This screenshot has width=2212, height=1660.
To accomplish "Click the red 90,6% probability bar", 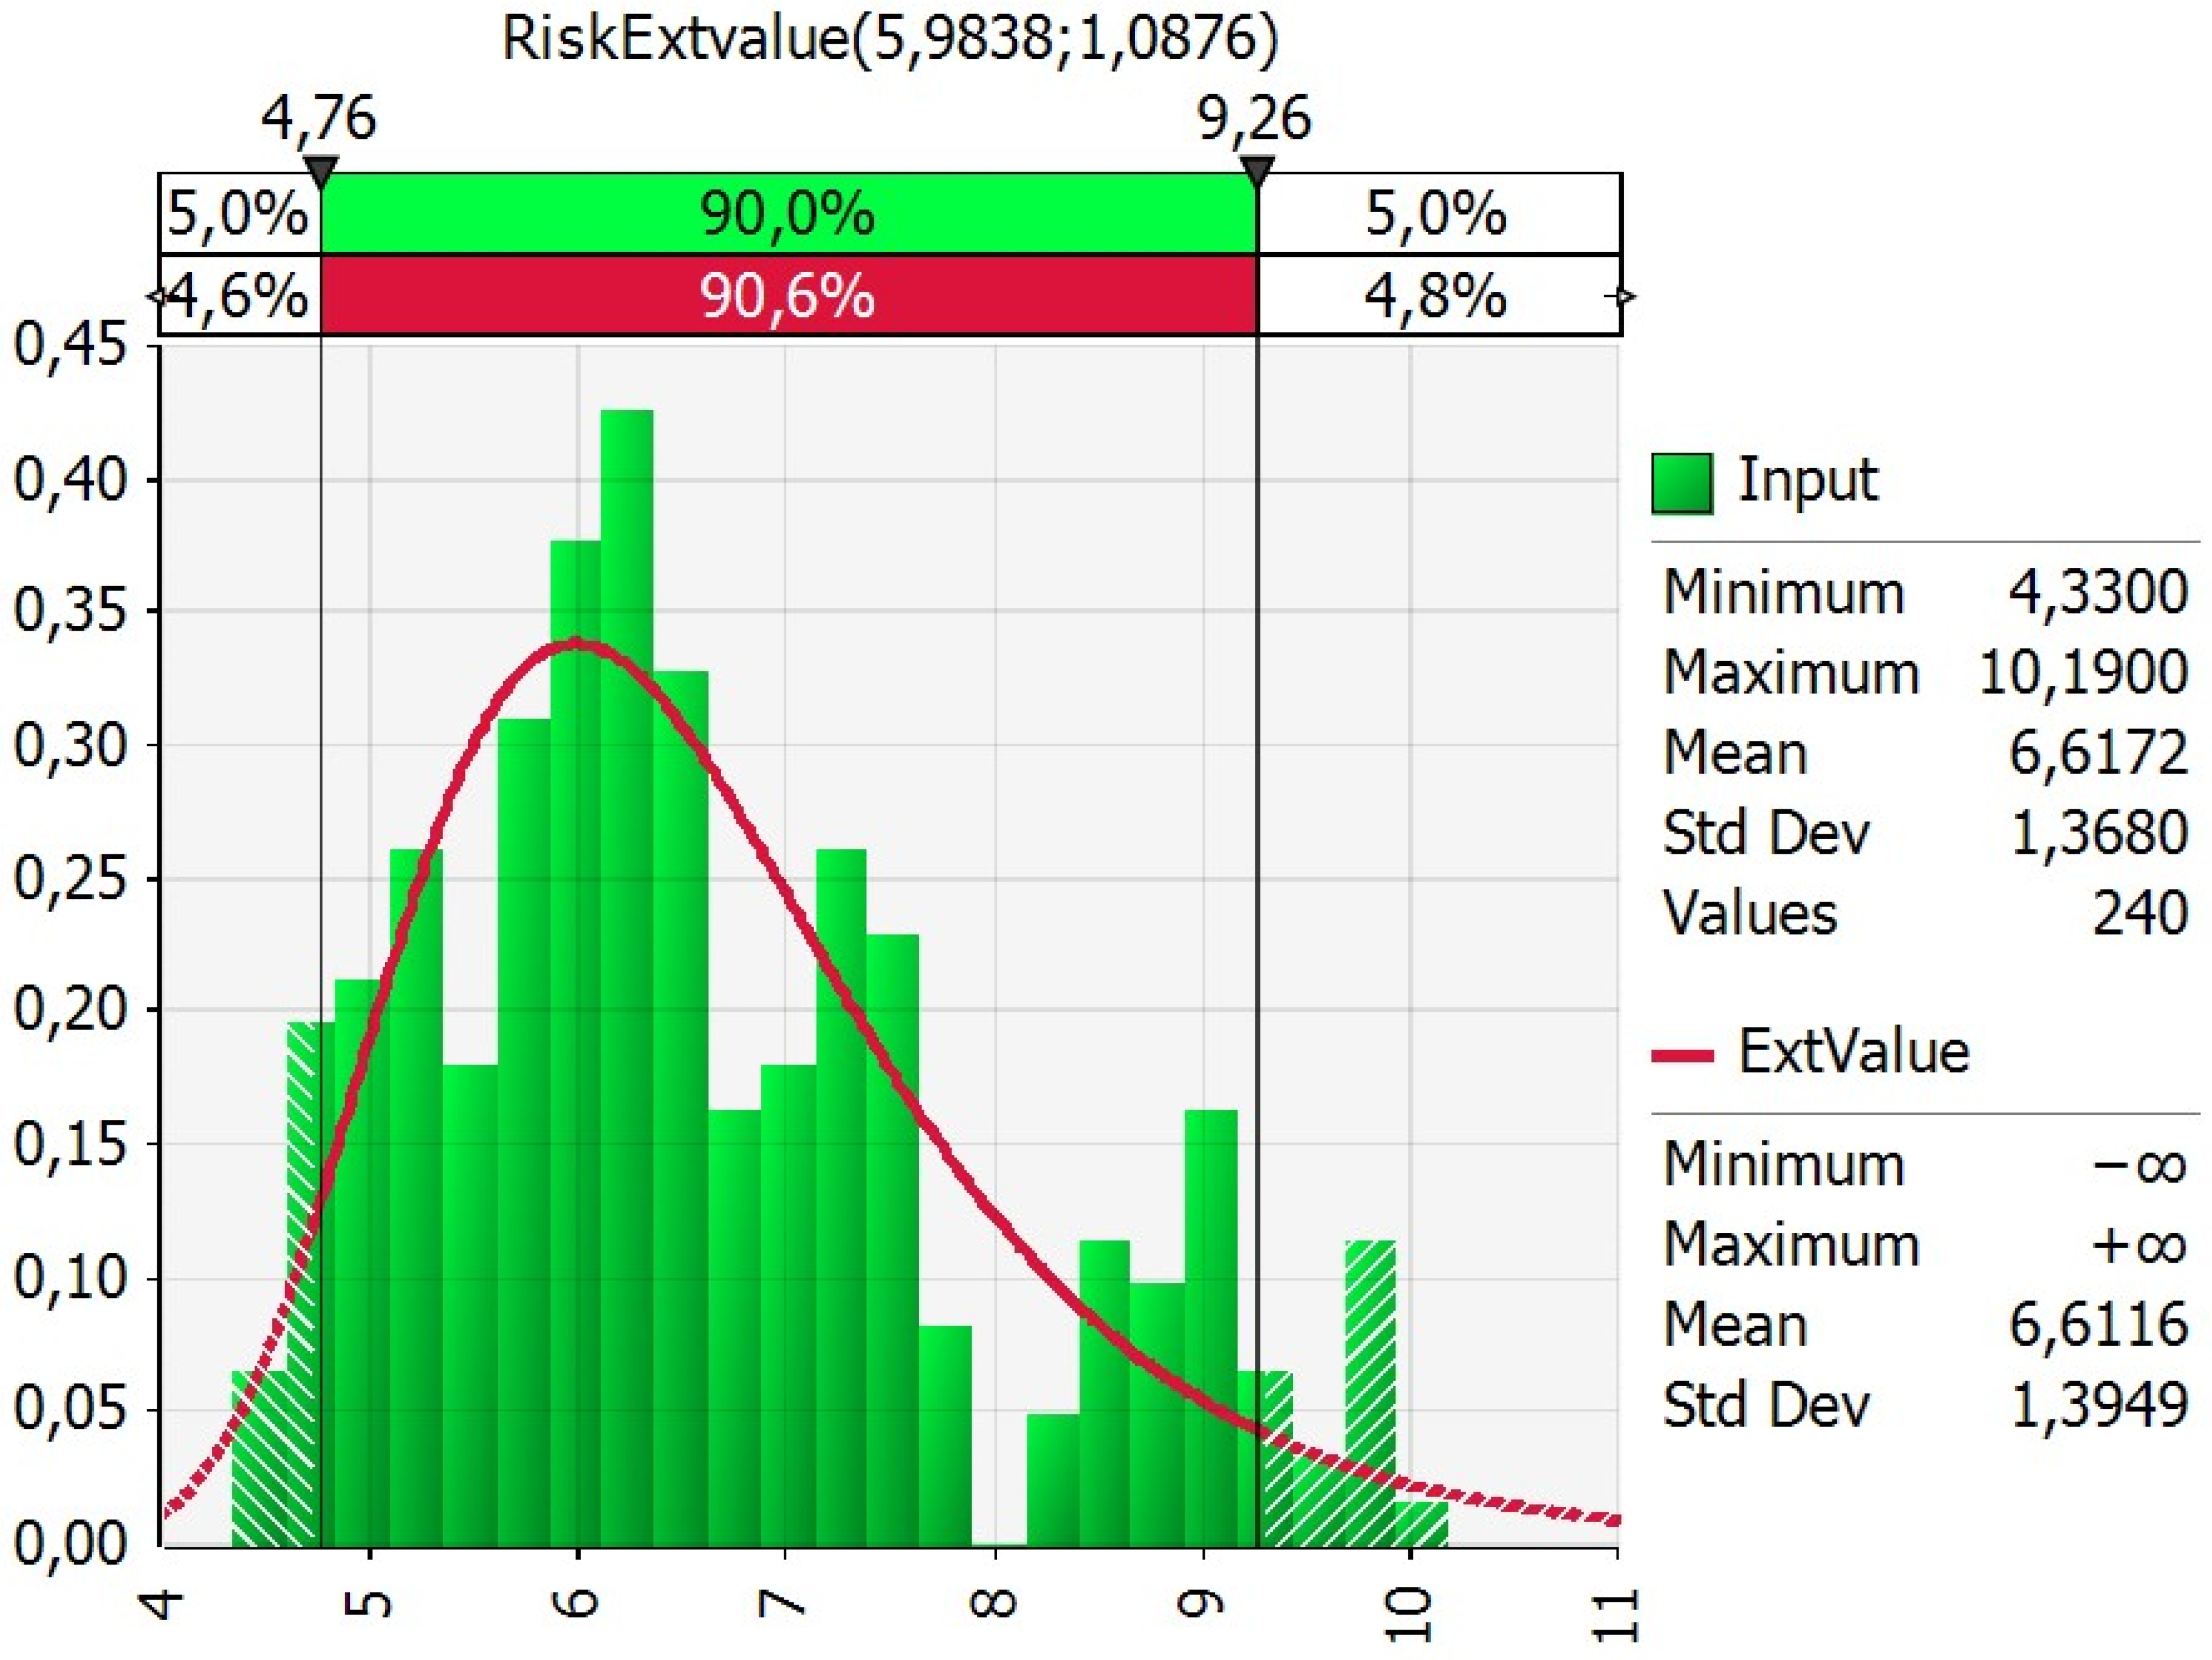I will (x=788, y=296).
